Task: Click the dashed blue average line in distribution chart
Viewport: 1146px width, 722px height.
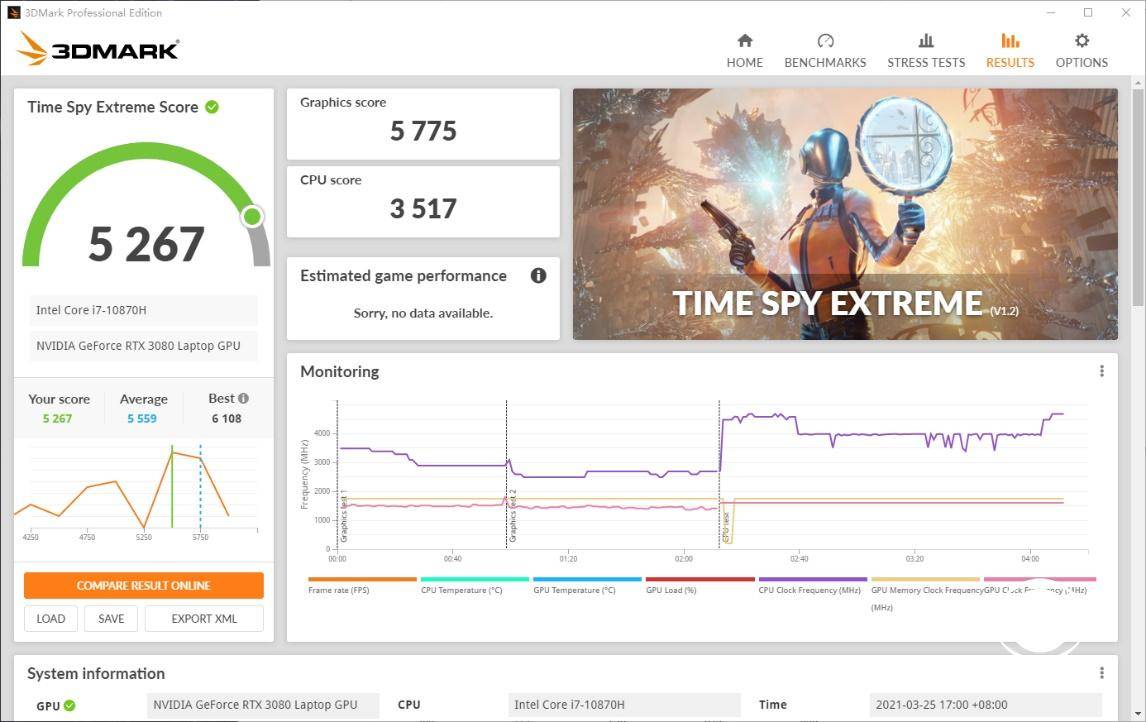Action: [x=200, y=486]
